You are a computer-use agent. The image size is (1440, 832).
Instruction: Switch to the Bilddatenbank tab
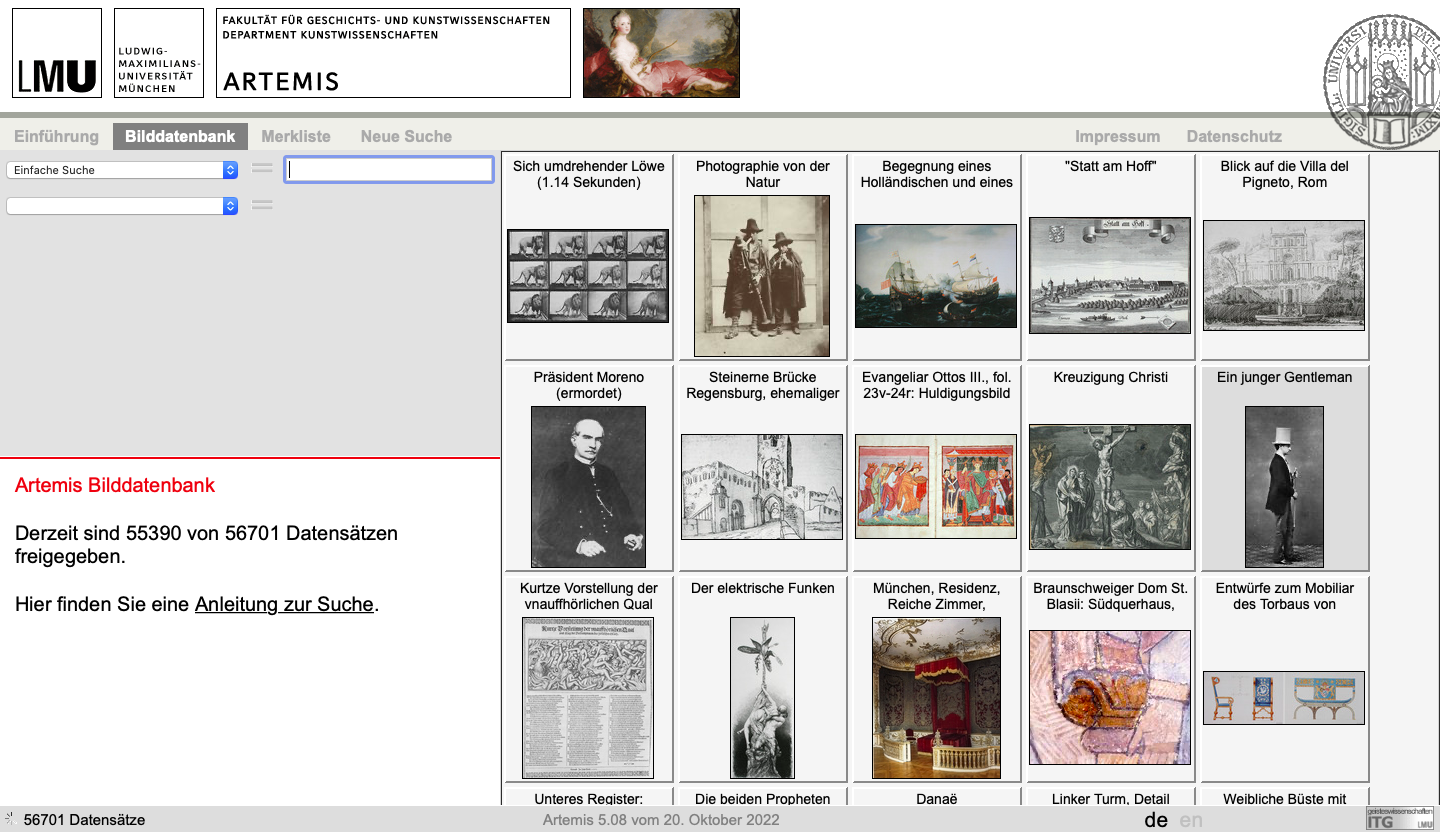coord(180,136)
